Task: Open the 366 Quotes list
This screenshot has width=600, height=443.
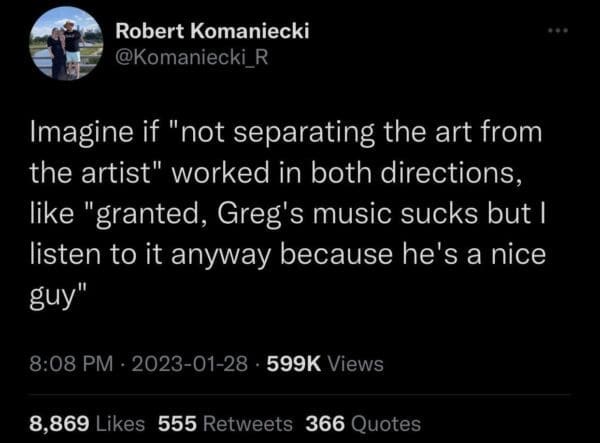Action: tap(364, 422)
